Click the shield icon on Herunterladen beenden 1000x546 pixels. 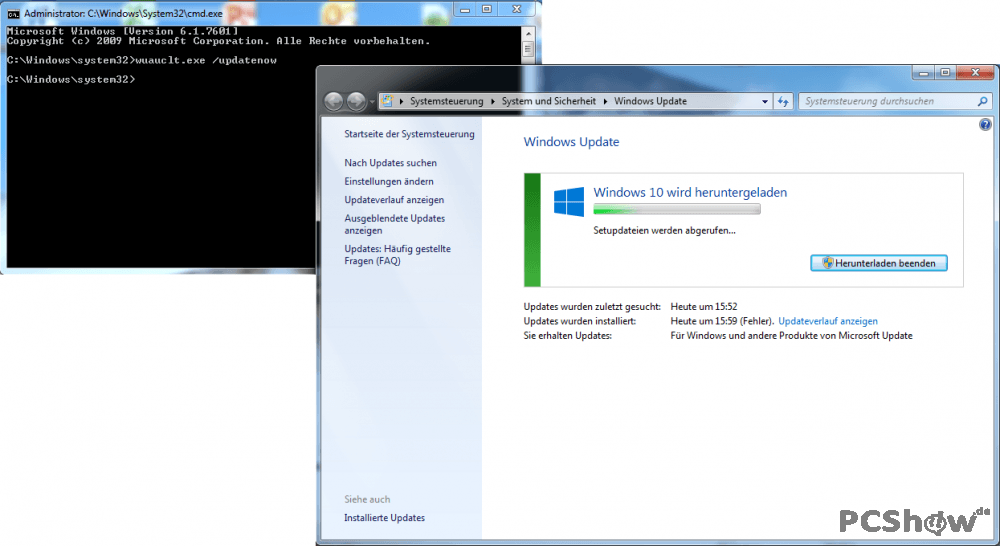(x=828, y=263)
